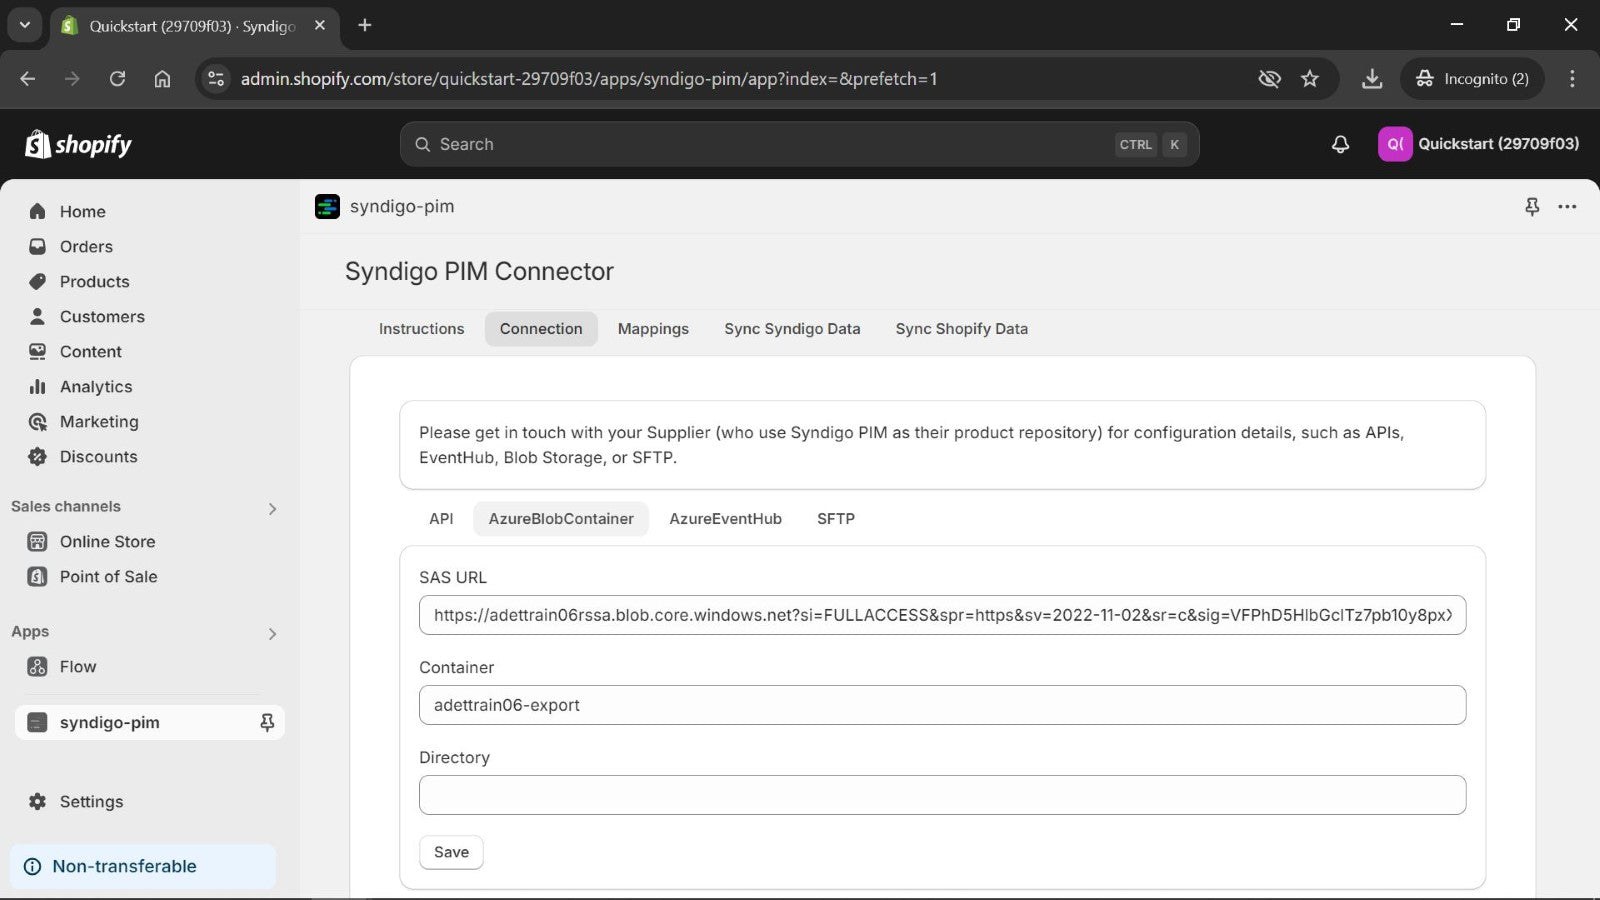Screen dimensions: 1600x900
Task: Open the three-dot menu beside the pin
Action: tap(1567, 206)
